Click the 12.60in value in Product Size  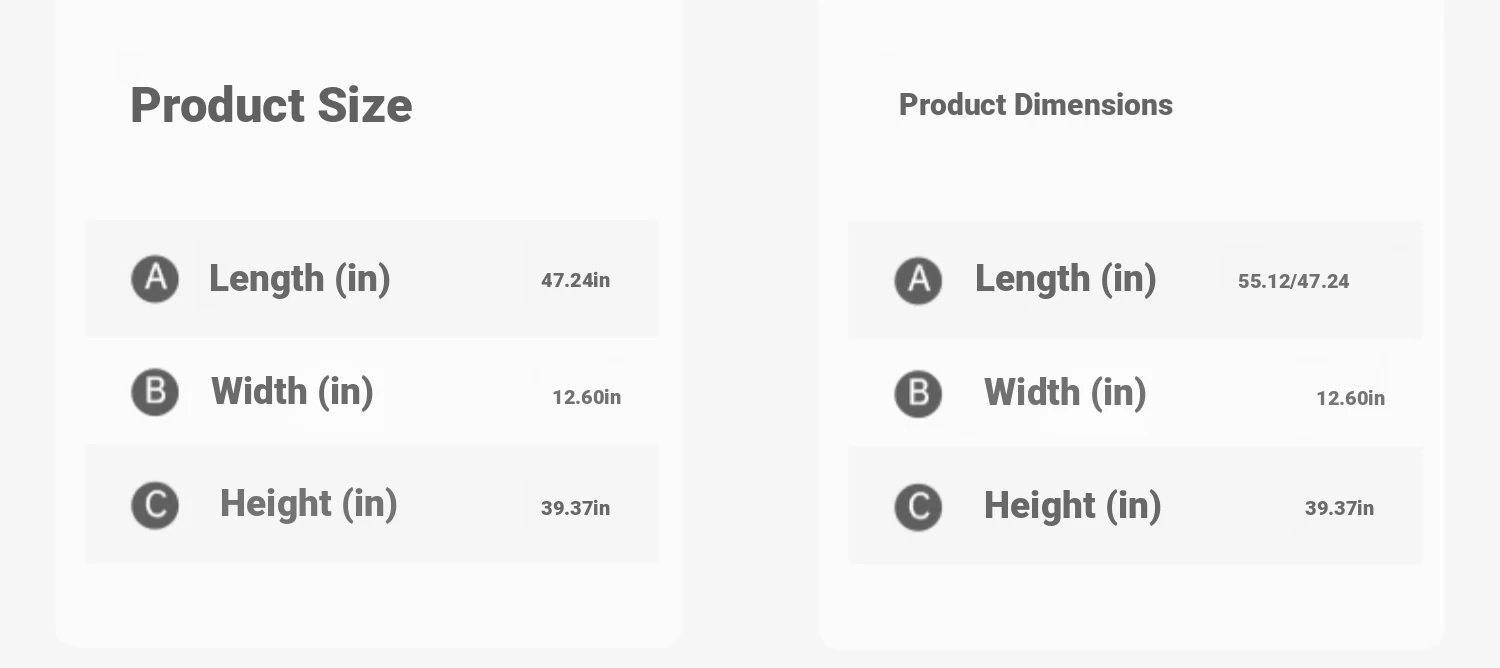click(x=587, y=397)
